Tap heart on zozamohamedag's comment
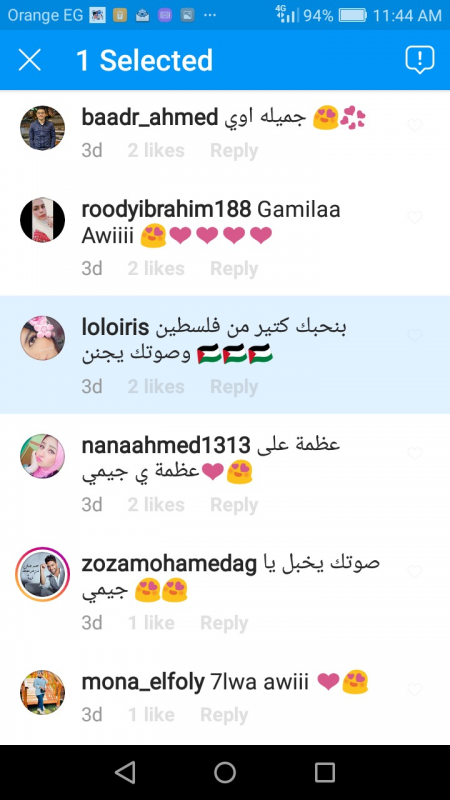The image size is (450, 800). [415, 571]
